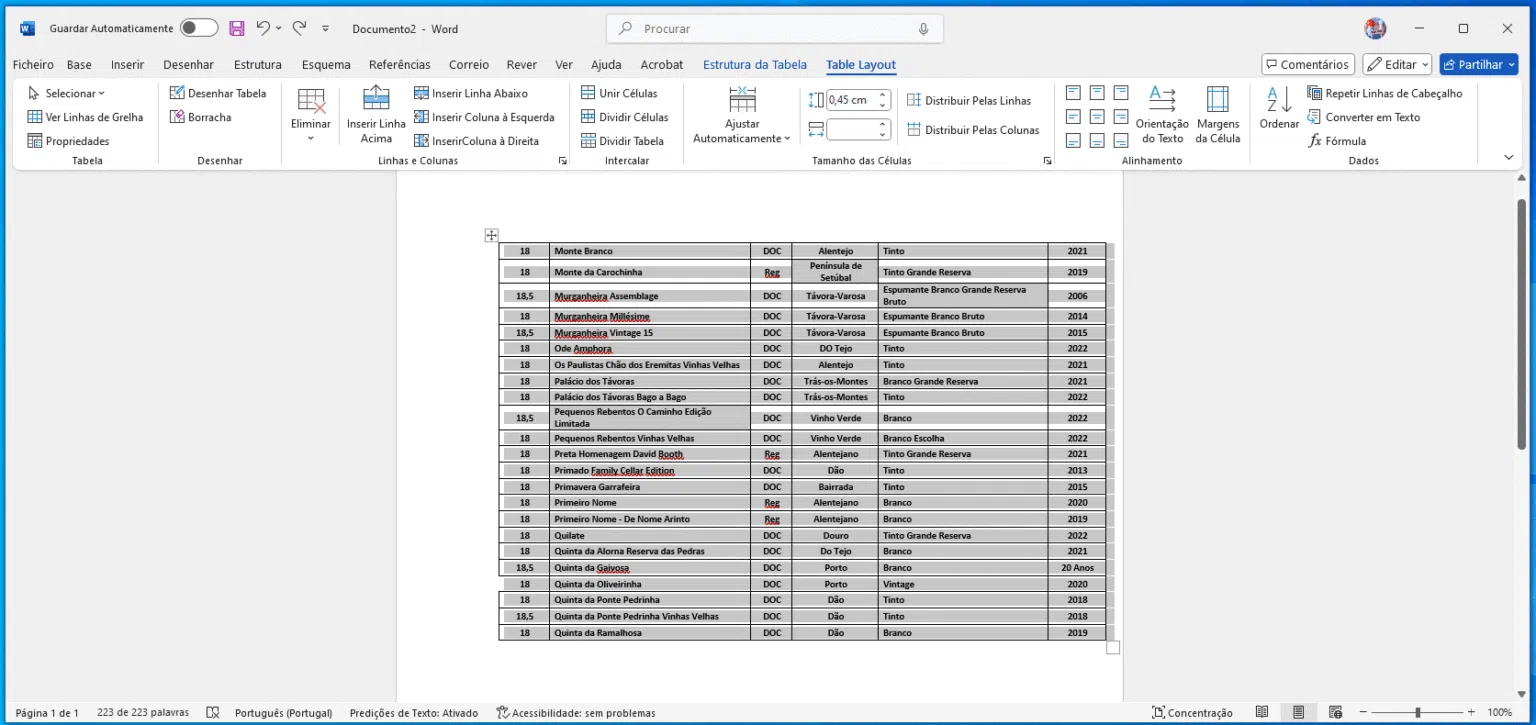The height and width of the screenshot is (725, 1536).
Task: Click Inserir Linha Abaixo
Action: coord(471,93)
